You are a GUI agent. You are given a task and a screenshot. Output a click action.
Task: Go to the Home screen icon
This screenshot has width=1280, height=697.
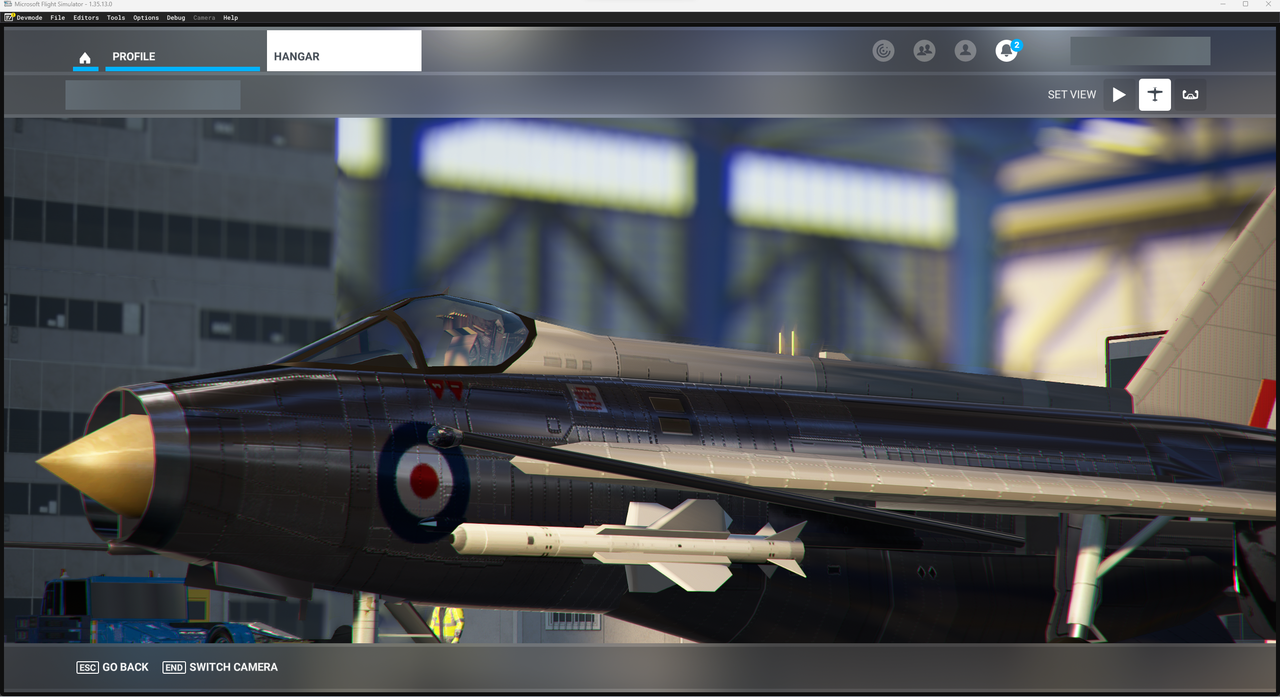(x=85, y=57)
